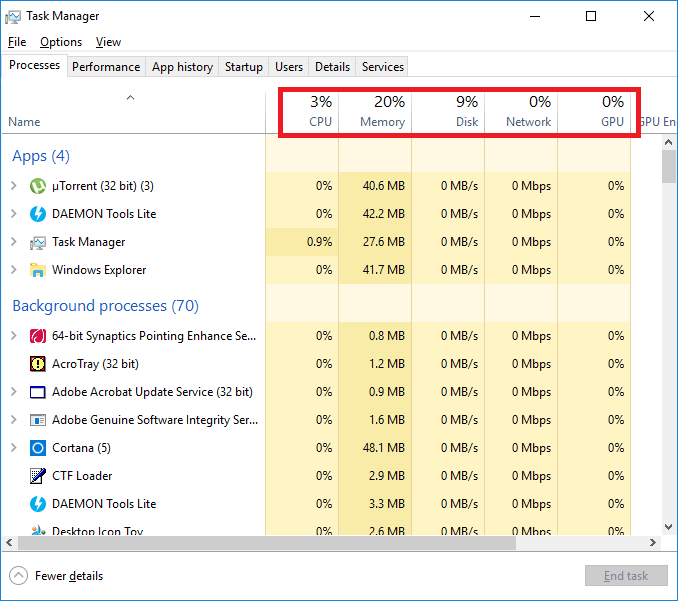The image size is (678, 601).
Task: Click the Windows Explorer folder icon
Action: (x=38, y=270)
